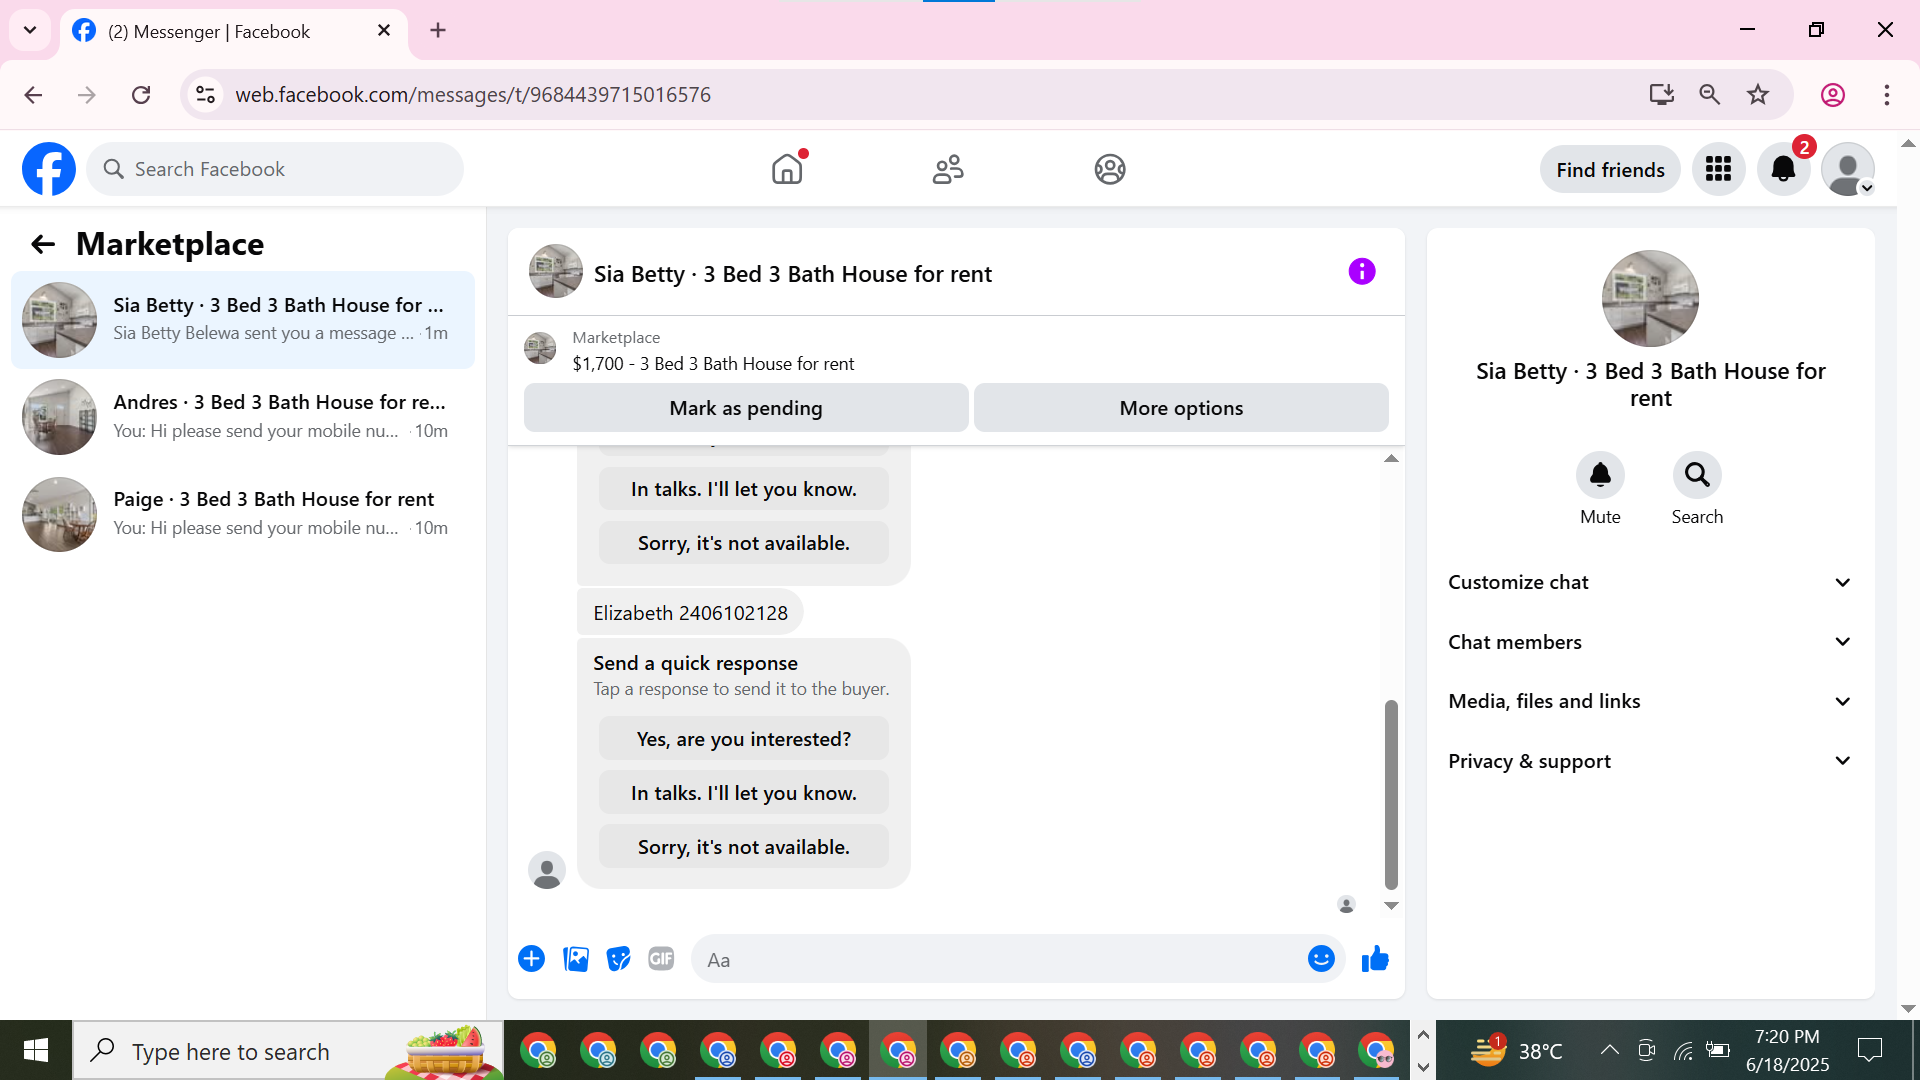Open the Groups icon in top navigation
The height and width of the screenshot is (1080, 1920).
[1110, 169]
